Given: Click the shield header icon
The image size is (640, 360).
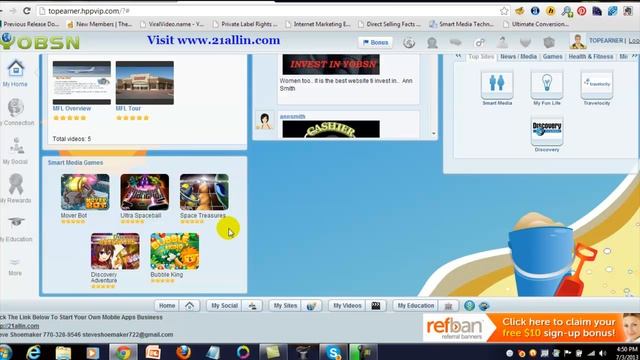Looking at the screenshot, I should [x=526, y=42].
